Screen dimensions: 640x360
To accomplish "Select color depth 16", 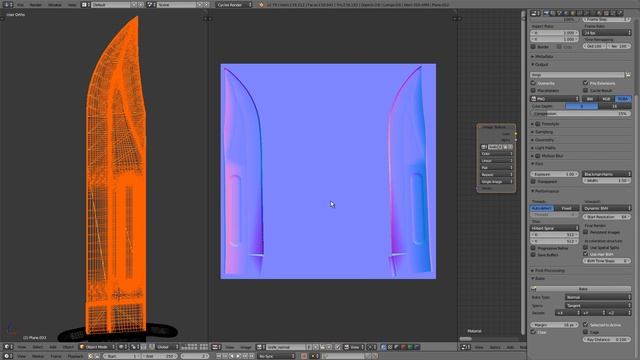I will coord(615,106).
